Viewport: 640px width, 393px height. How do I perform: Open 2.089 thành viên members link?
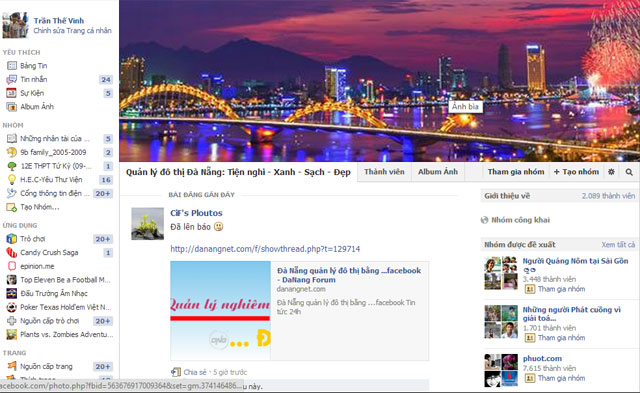(608, 196)
